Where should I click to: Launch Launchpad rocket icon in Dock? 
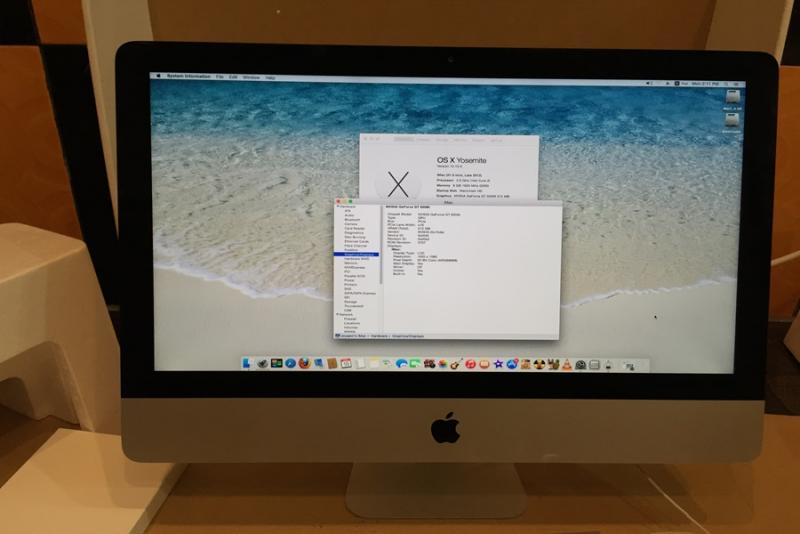click(262, 364)
